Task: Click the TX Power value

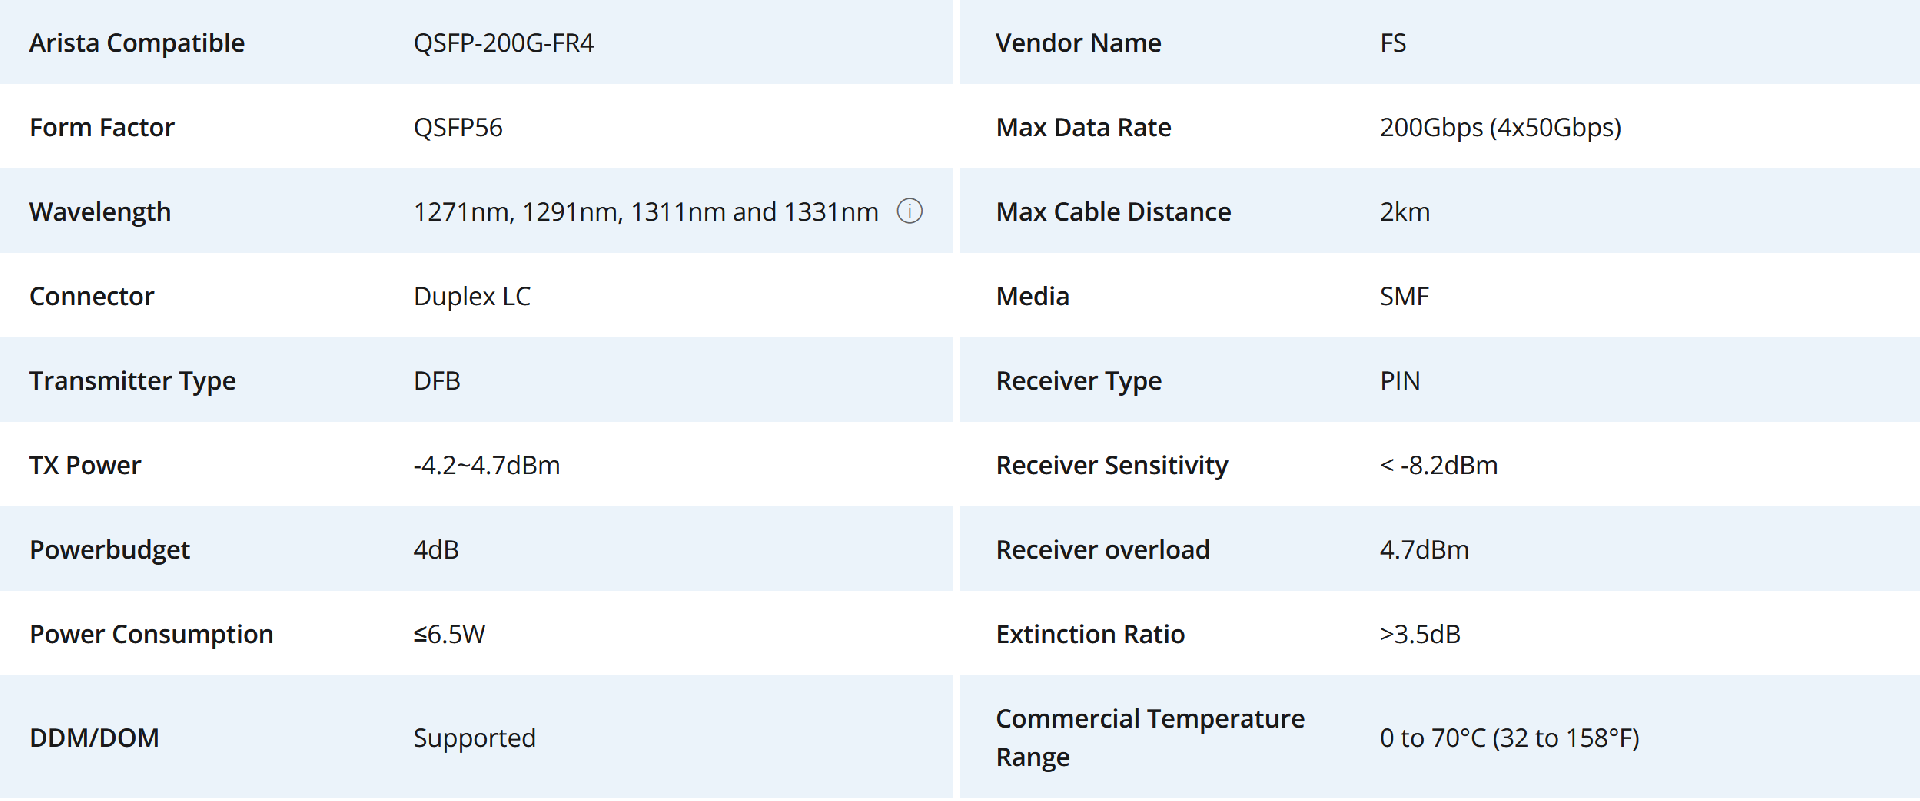Action: pyautogui.click(x=486, y=466)
